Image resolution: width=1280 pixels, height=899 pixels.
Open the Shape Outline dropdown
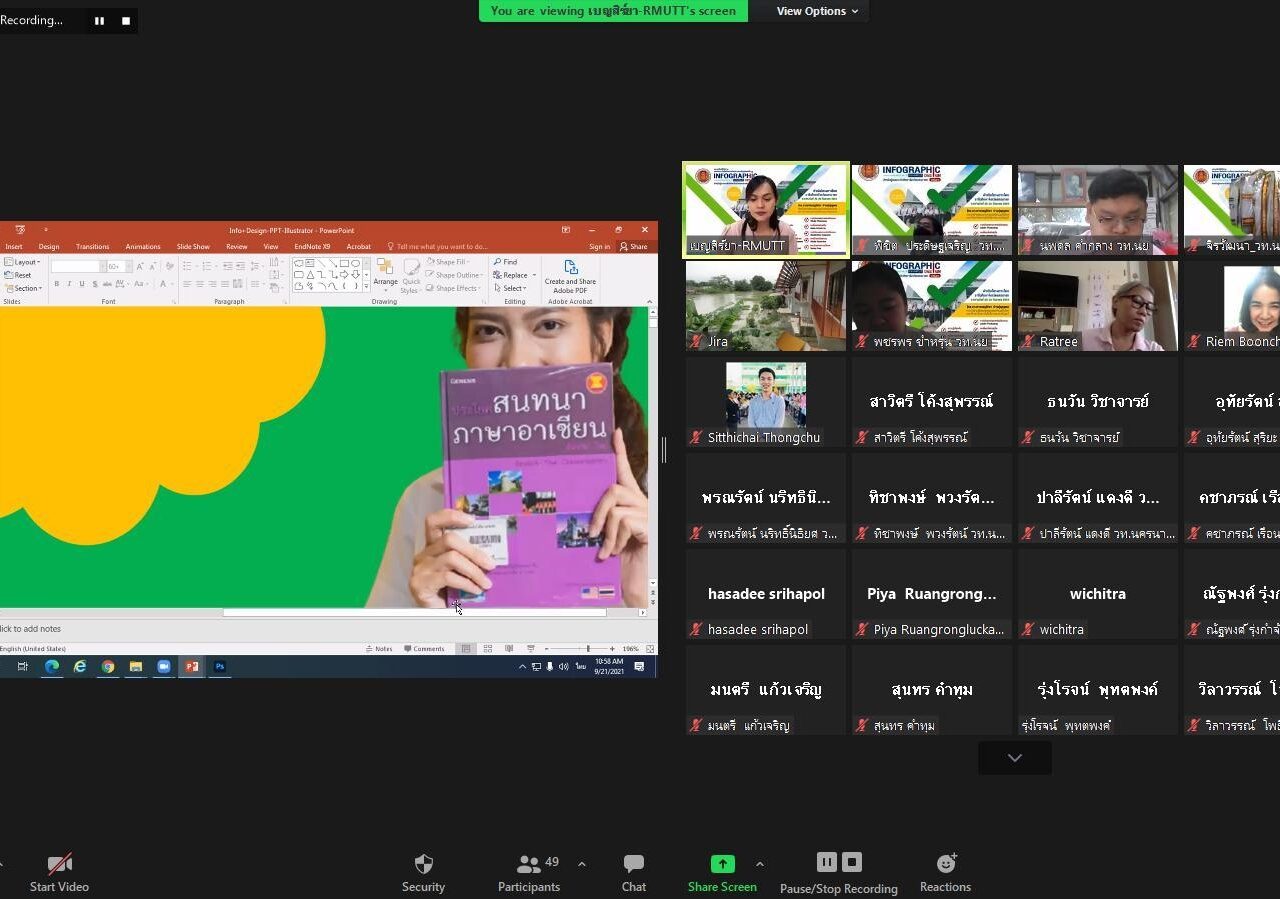coord(453,275)
